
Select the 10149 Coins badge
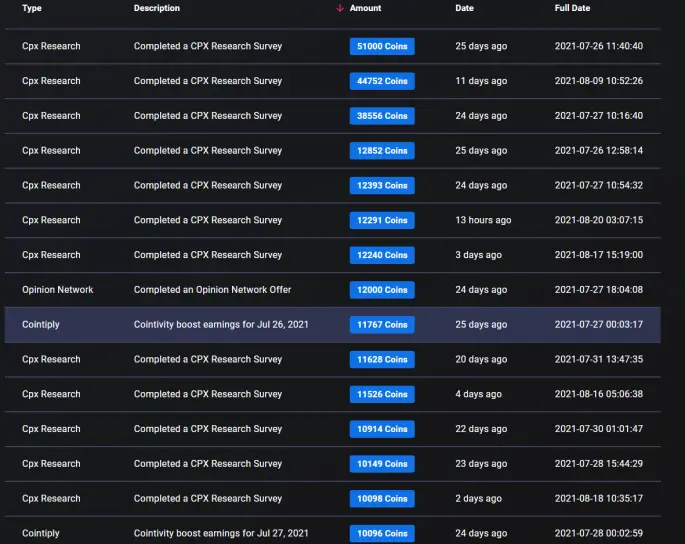pyautogui.click(x=382, y=464)
